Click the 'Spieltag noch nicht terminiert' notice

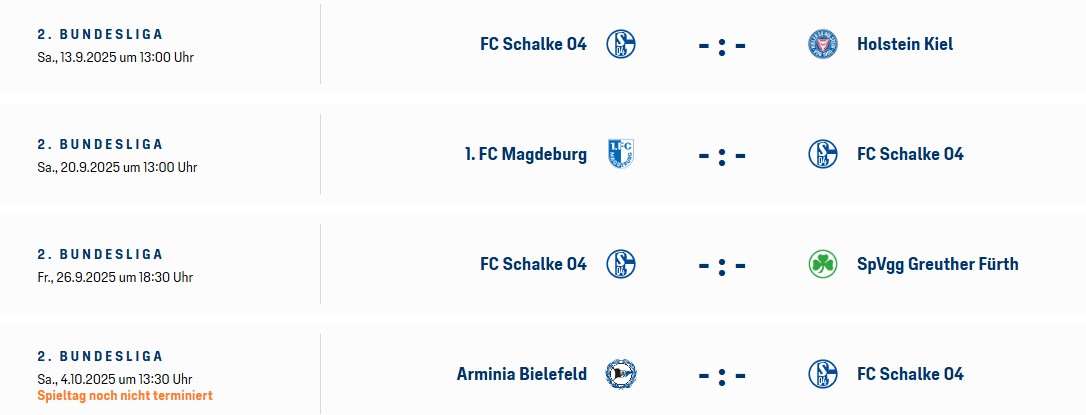point(125,396)
